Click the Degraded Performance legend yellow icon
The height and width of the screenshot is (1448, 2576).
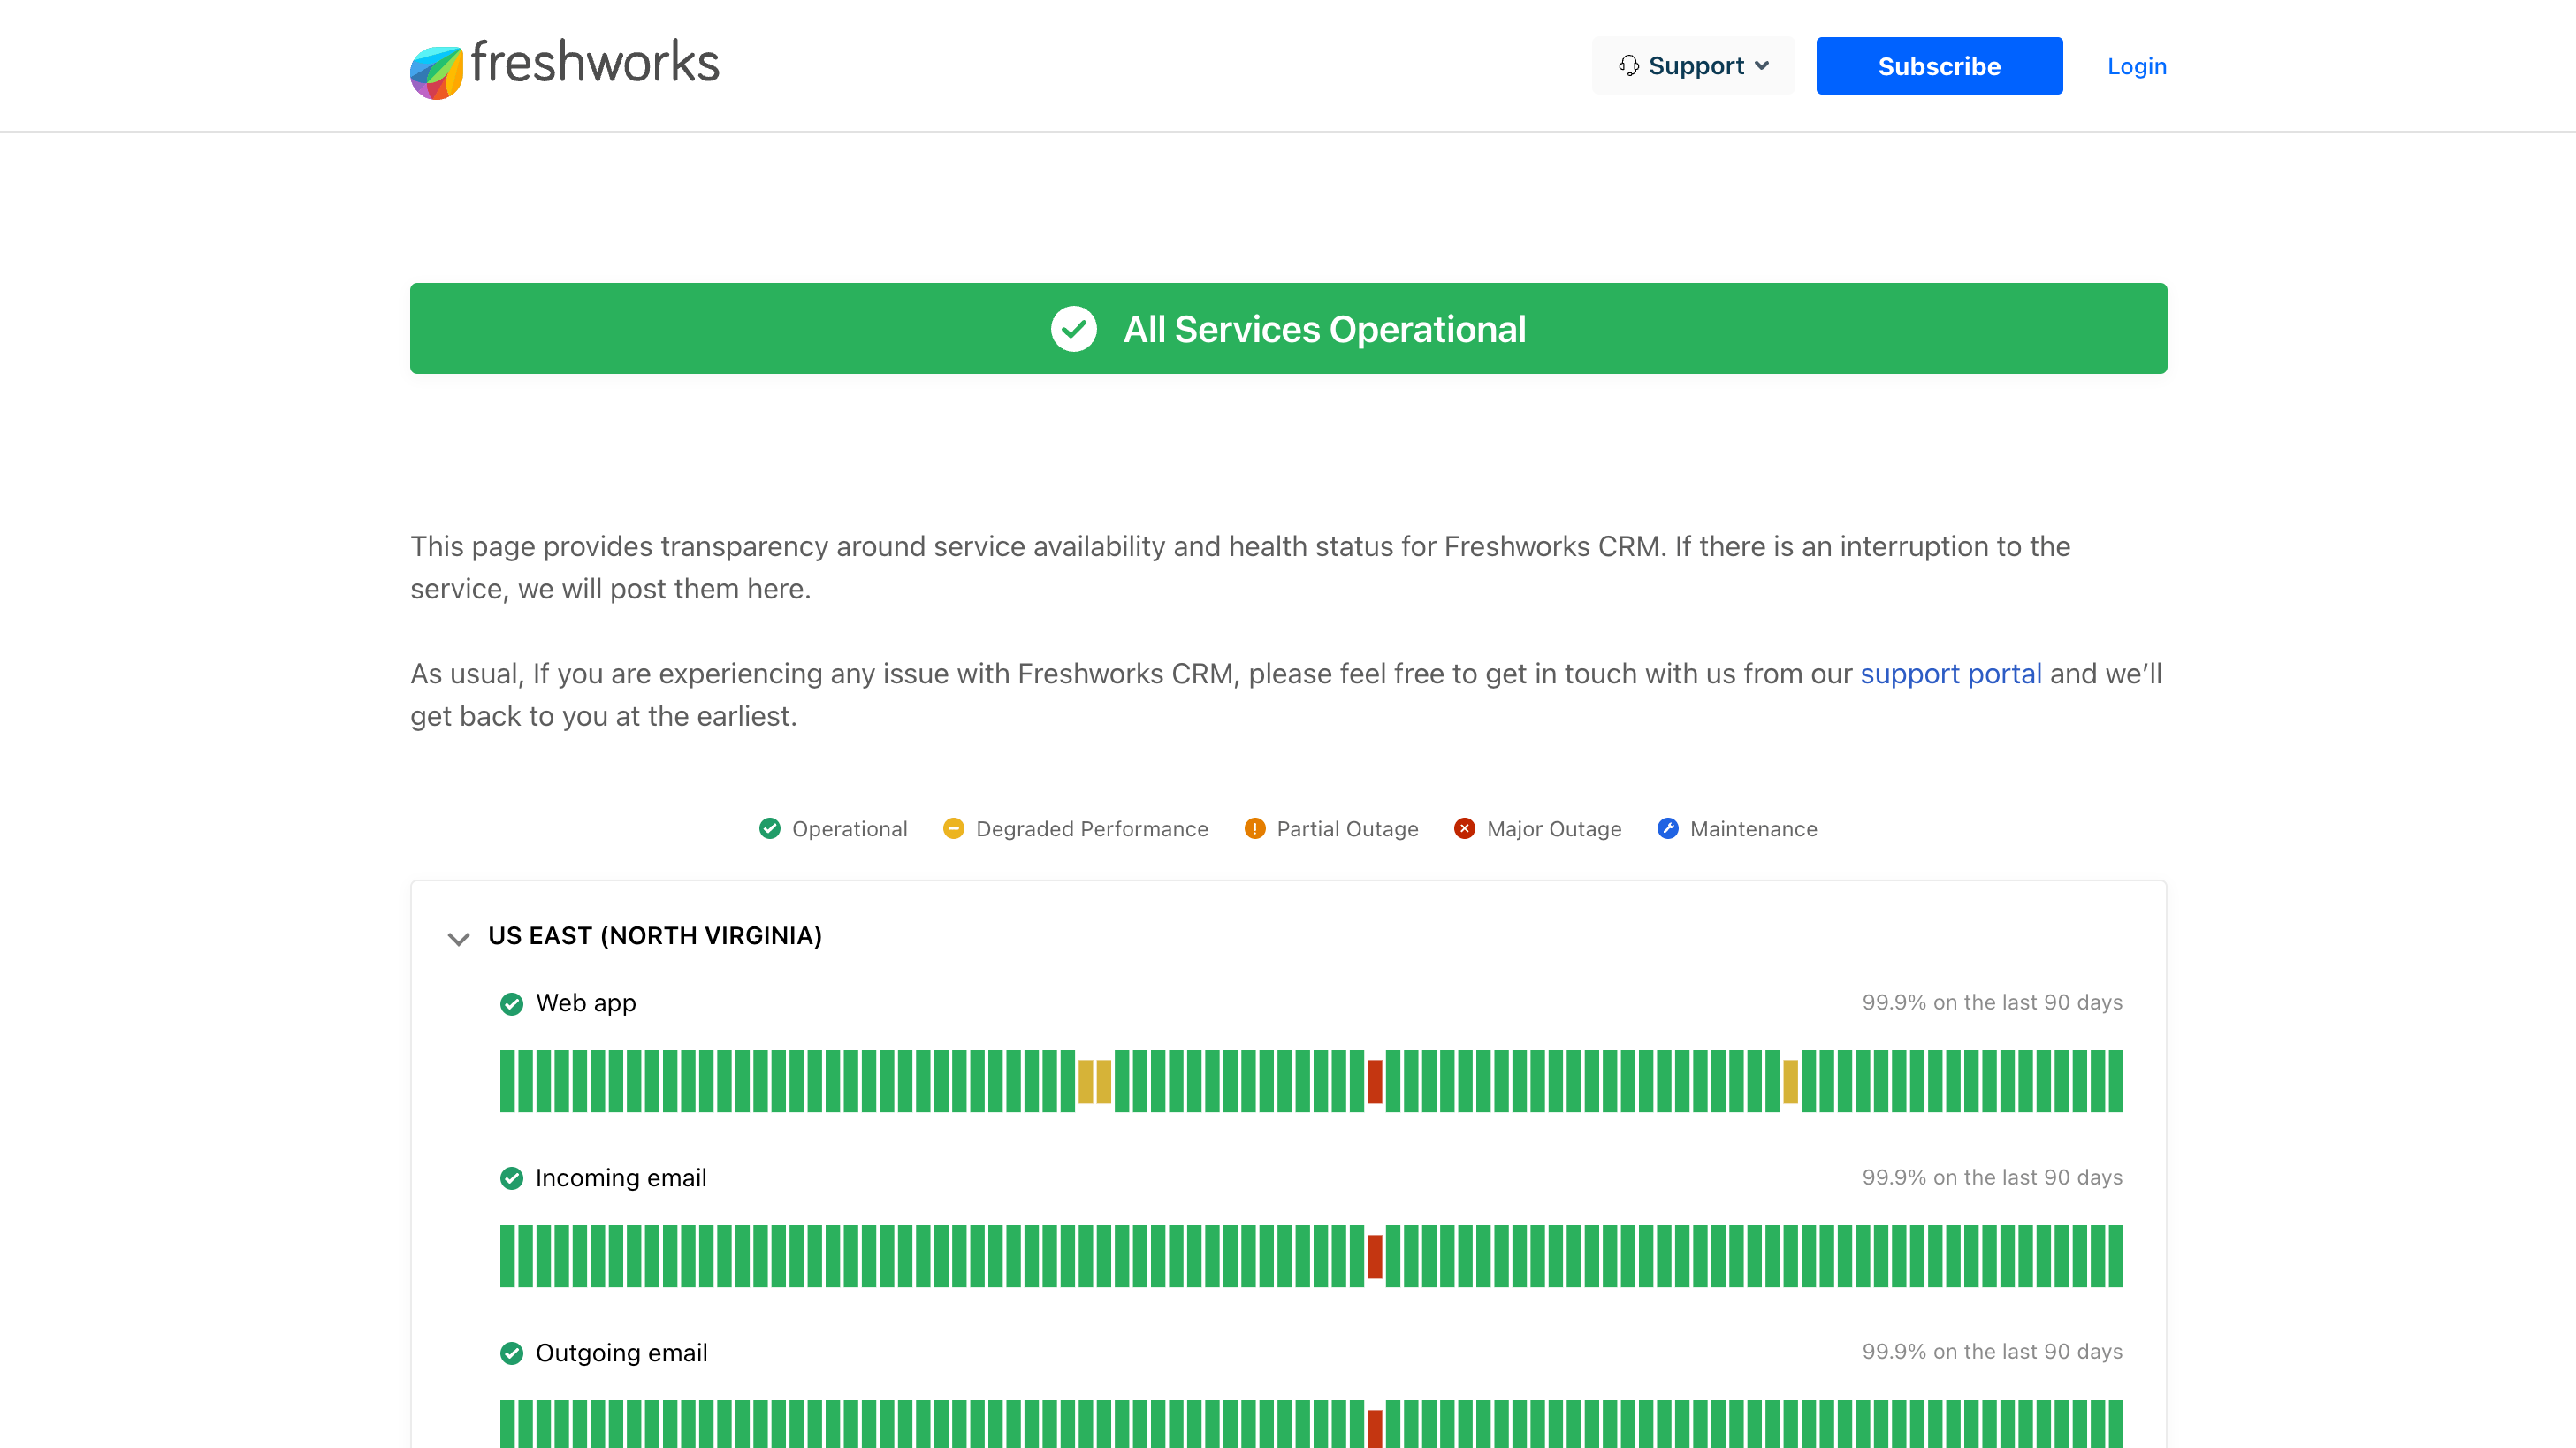(x=953, y=828)
